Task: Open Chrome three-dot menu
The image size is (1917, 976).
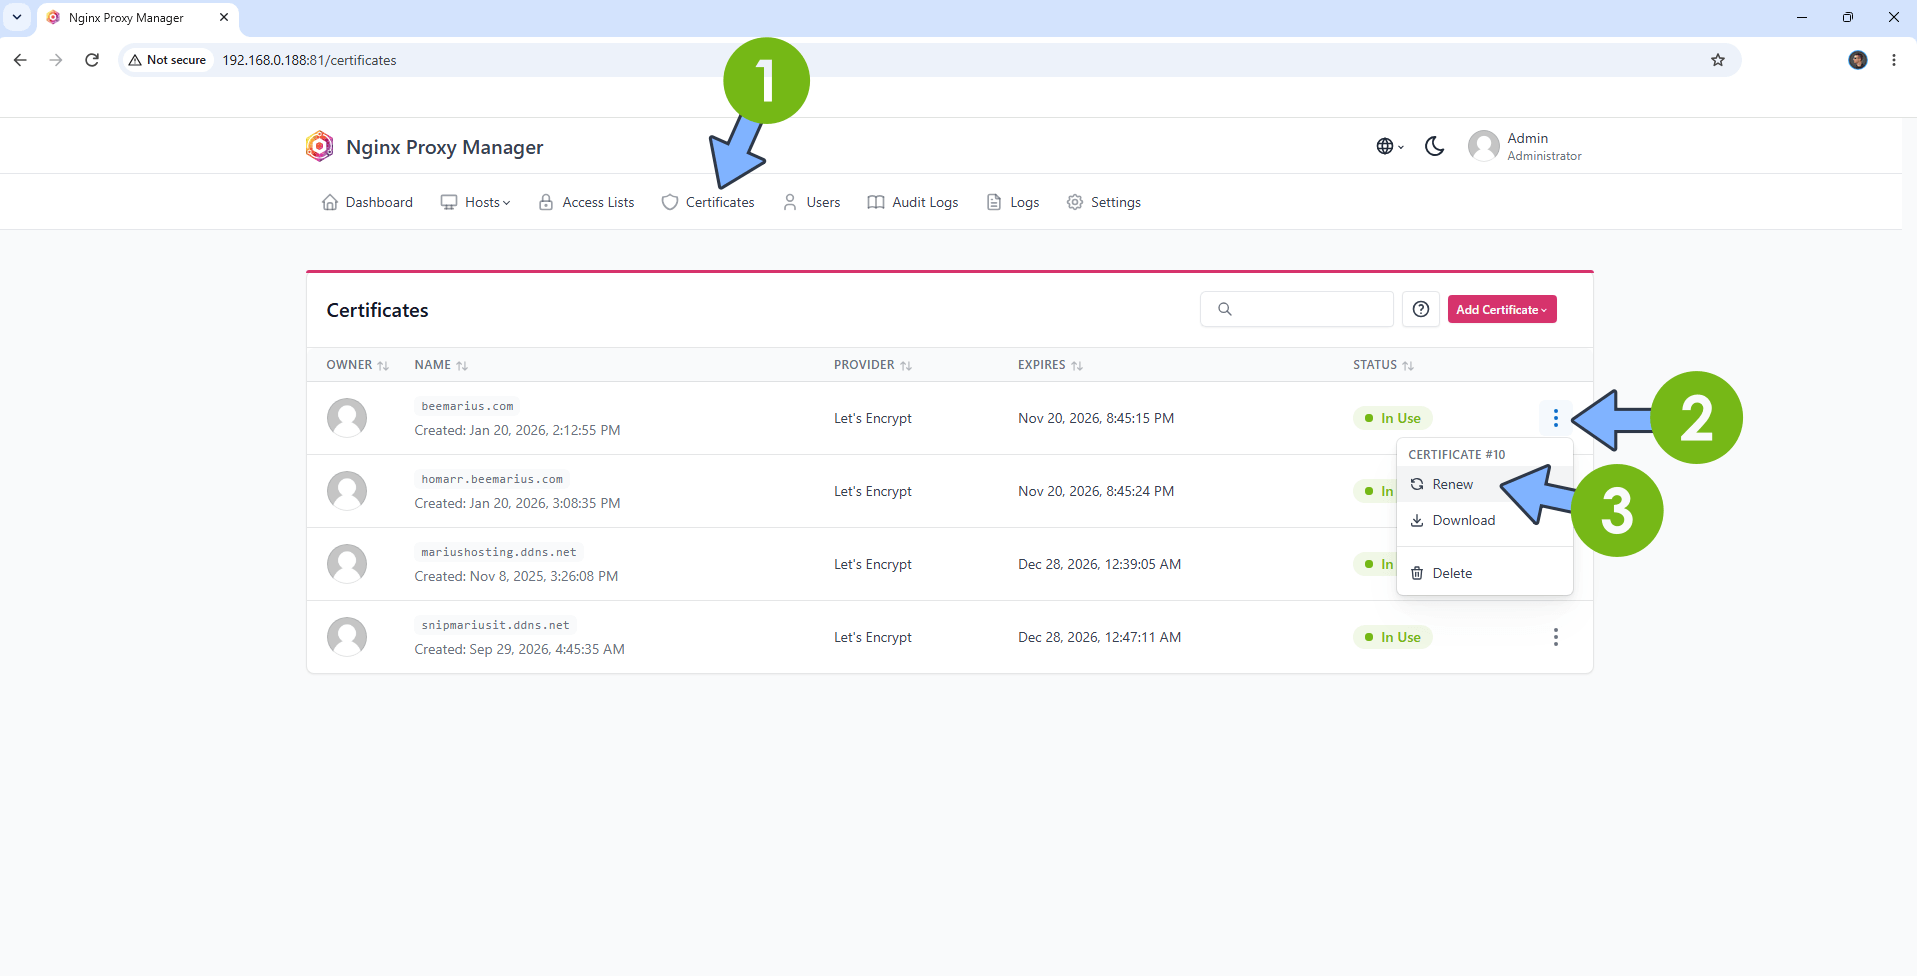Action: [x=1894, y=60]
